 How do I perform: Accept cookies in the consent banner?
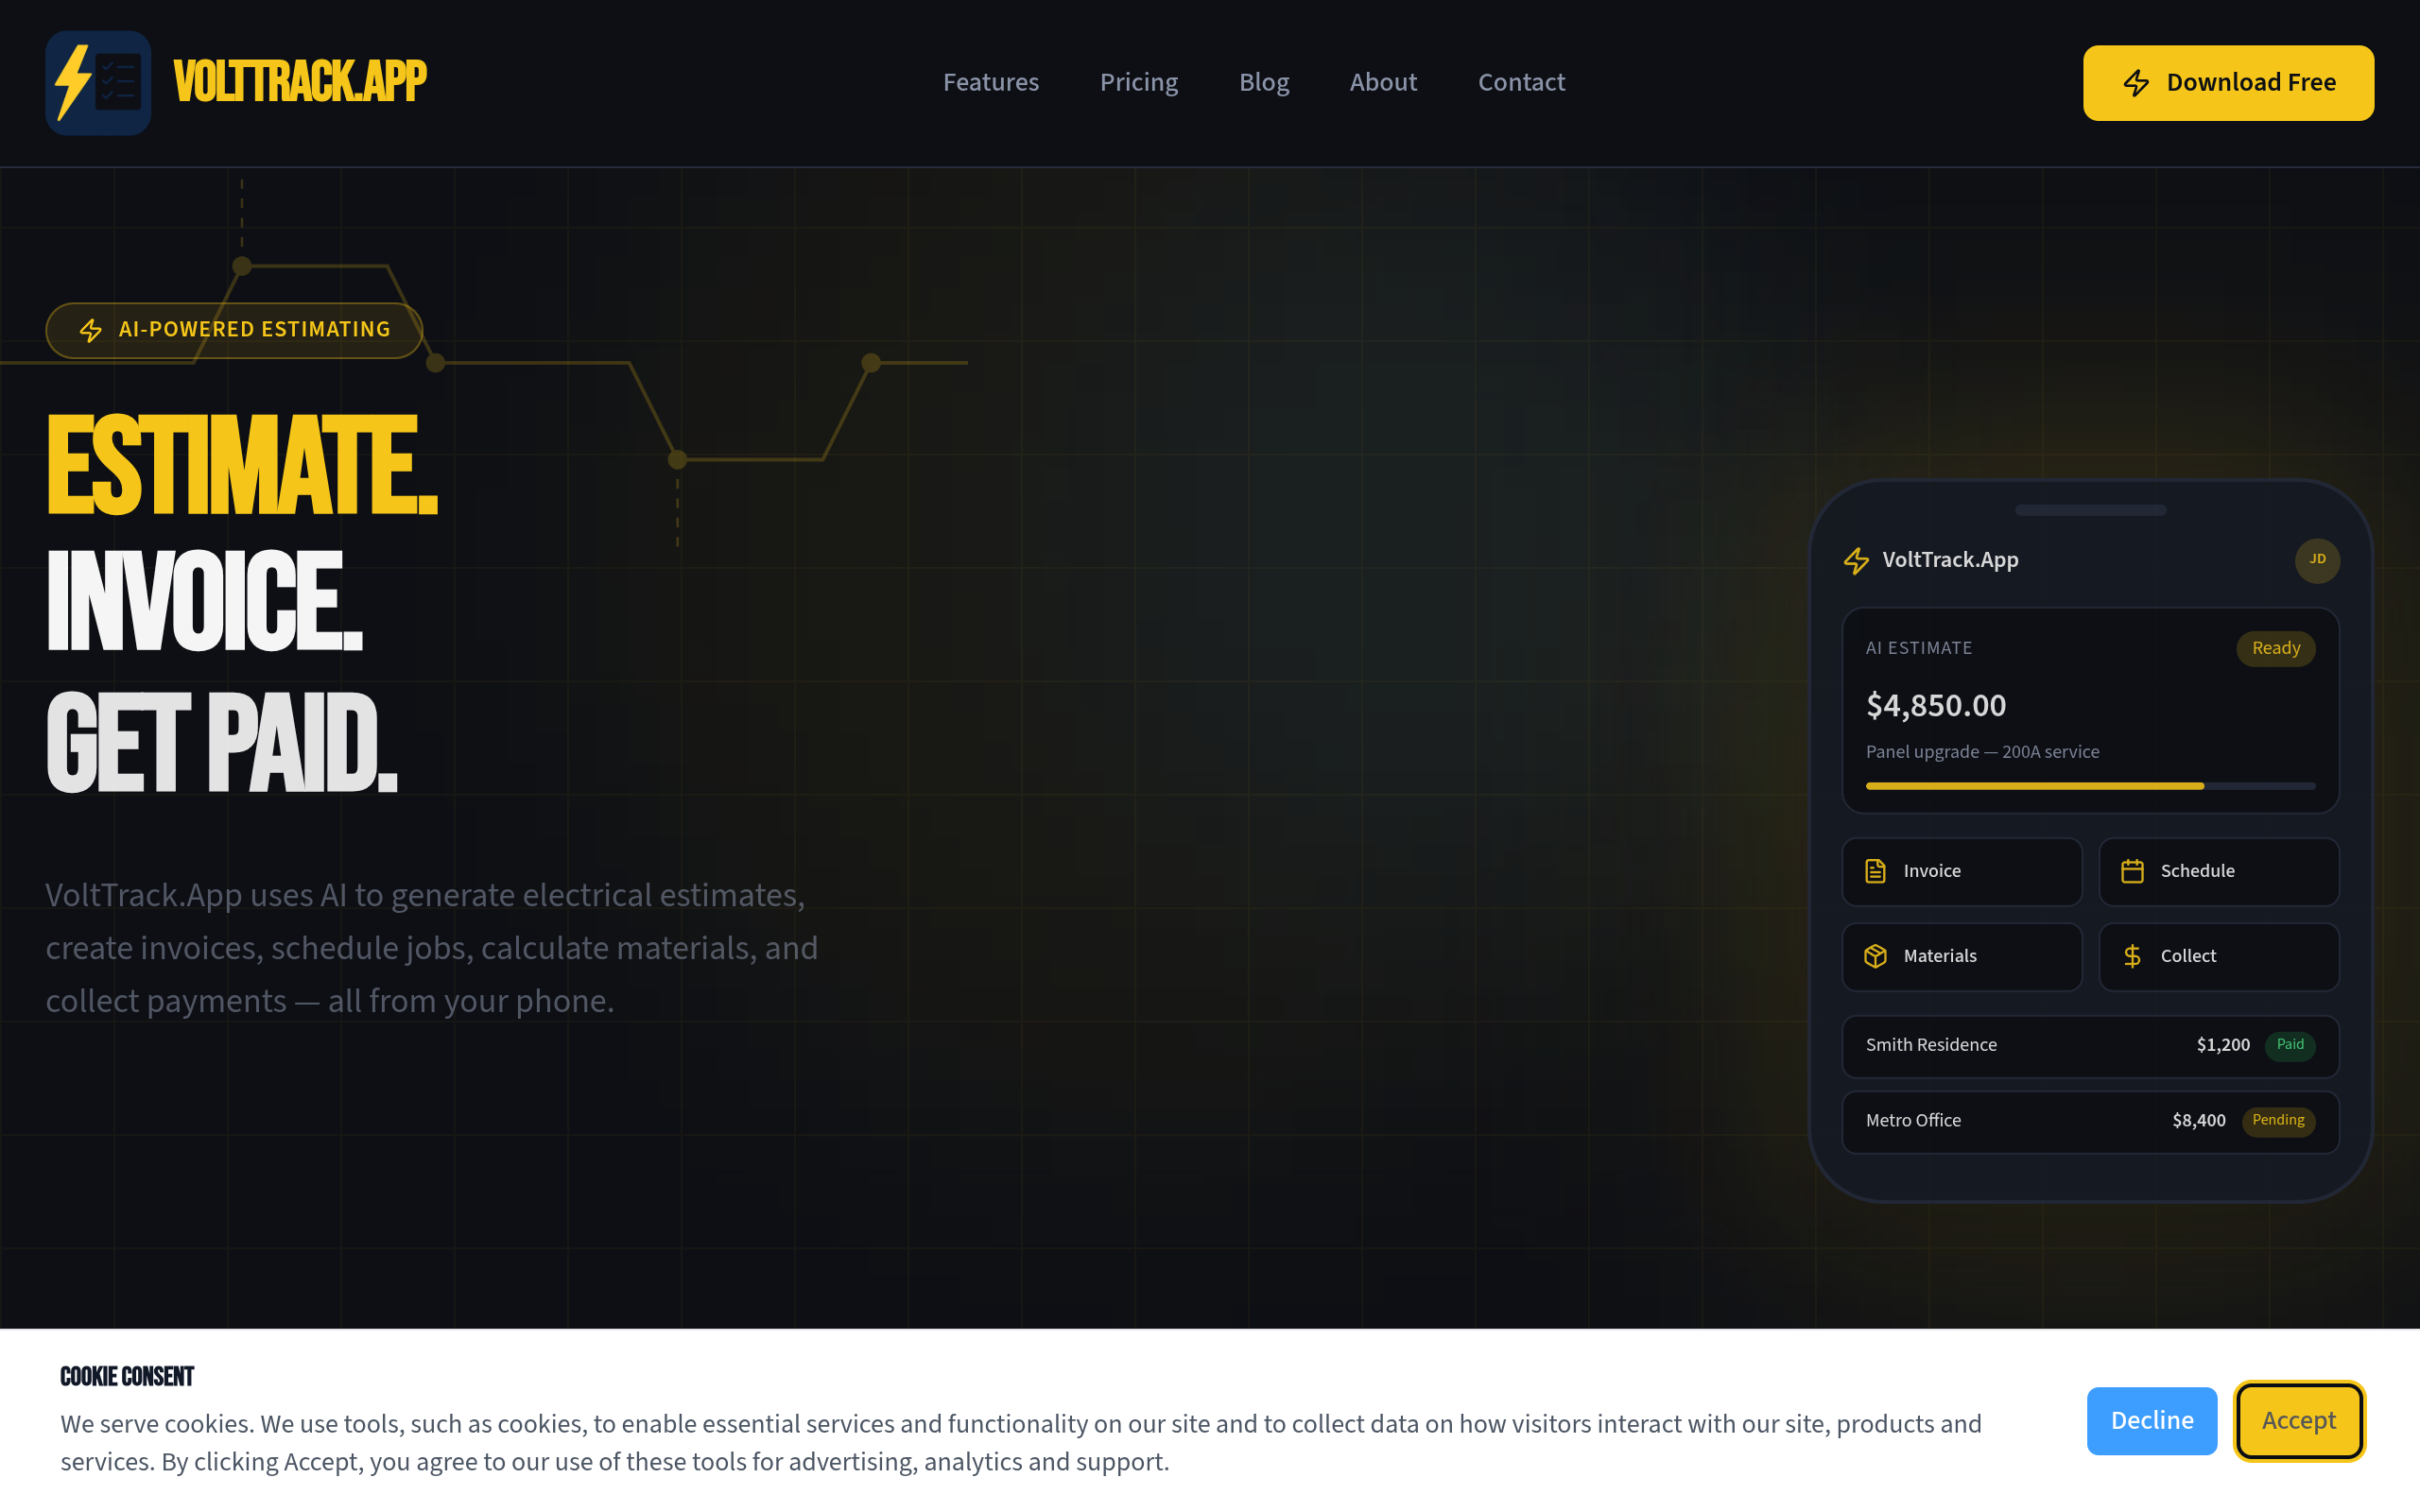tap(2299, 1421)
